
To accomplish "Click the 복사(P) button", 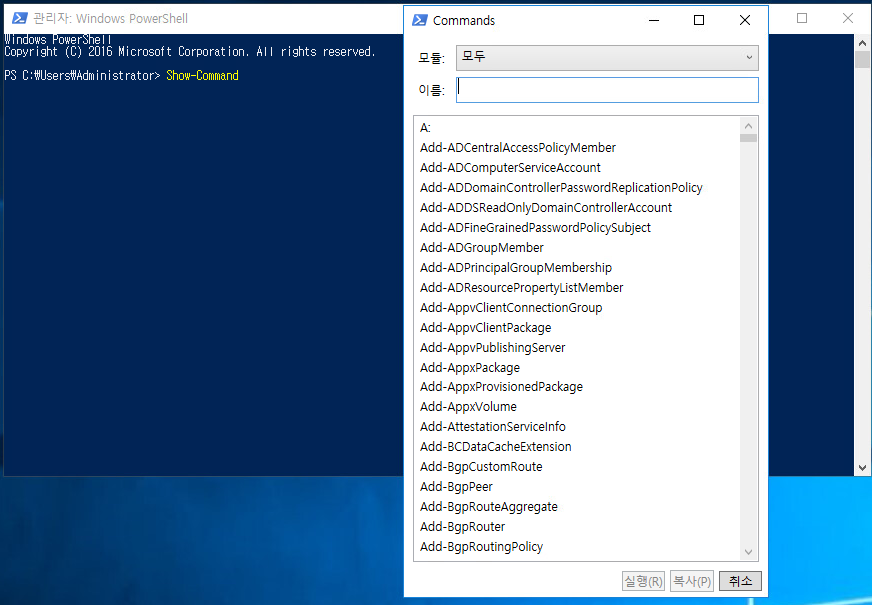I will tap(692, 581).
